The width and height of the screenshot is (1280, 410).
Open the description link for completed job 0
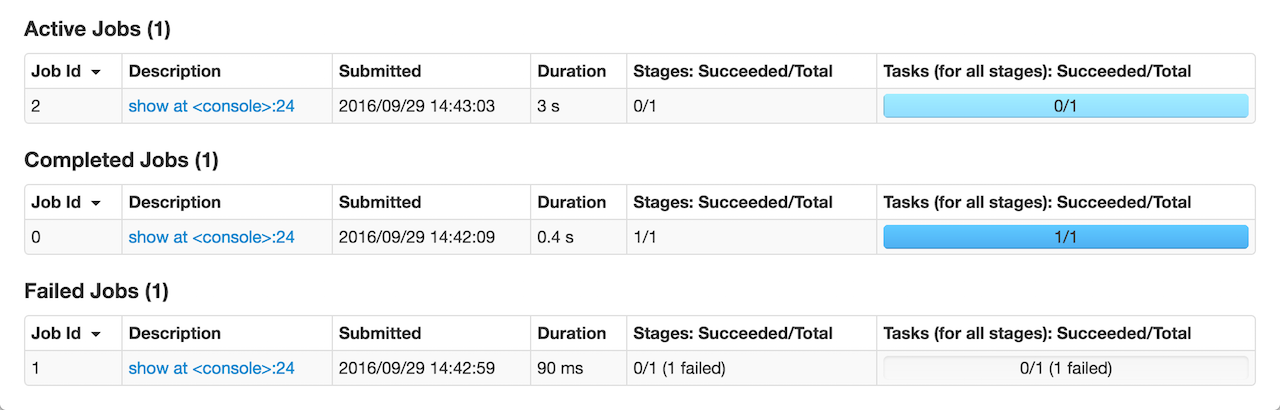(x=211, y=237)
